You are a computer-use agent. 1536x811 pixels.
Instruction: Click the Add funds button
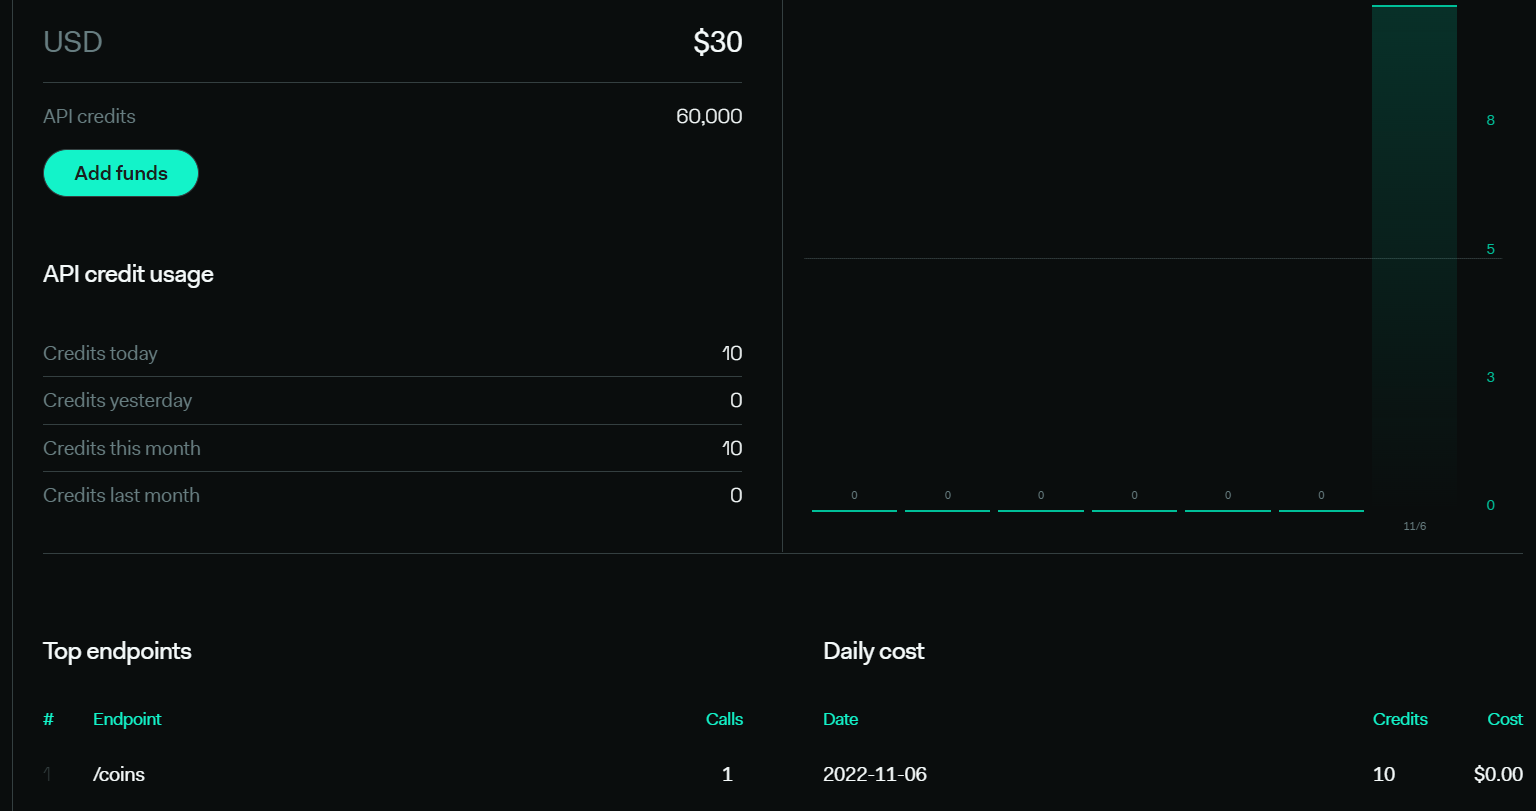coord(120,172)
